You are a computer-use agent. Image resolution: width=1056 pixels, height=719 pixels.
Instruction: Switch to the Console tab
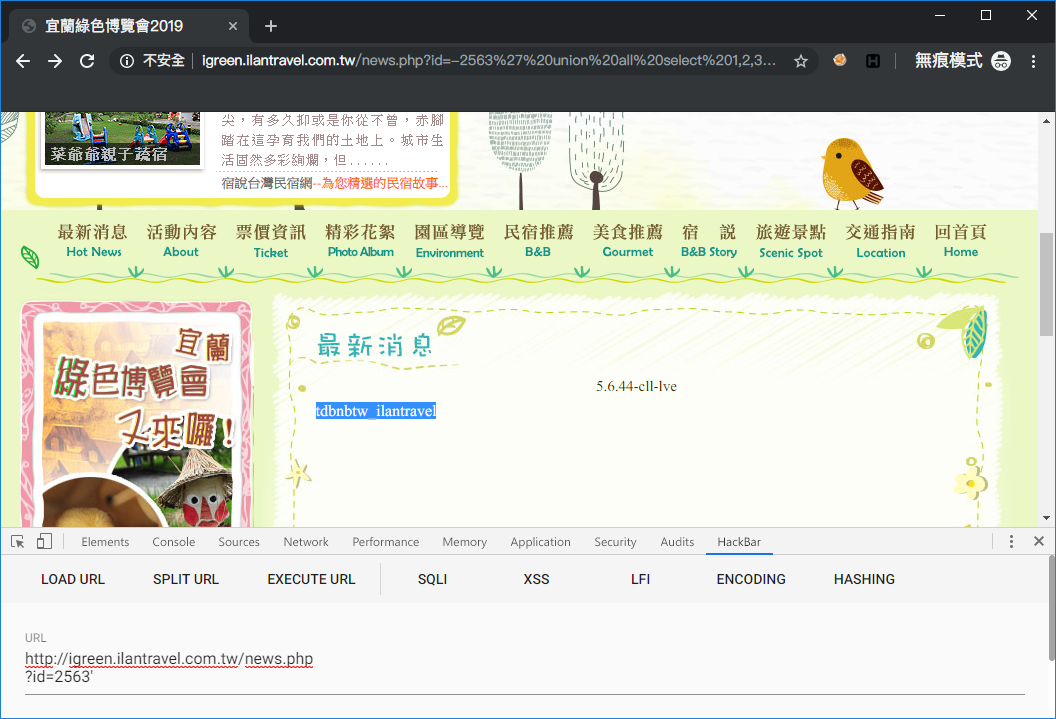click(x=174, y=542)
